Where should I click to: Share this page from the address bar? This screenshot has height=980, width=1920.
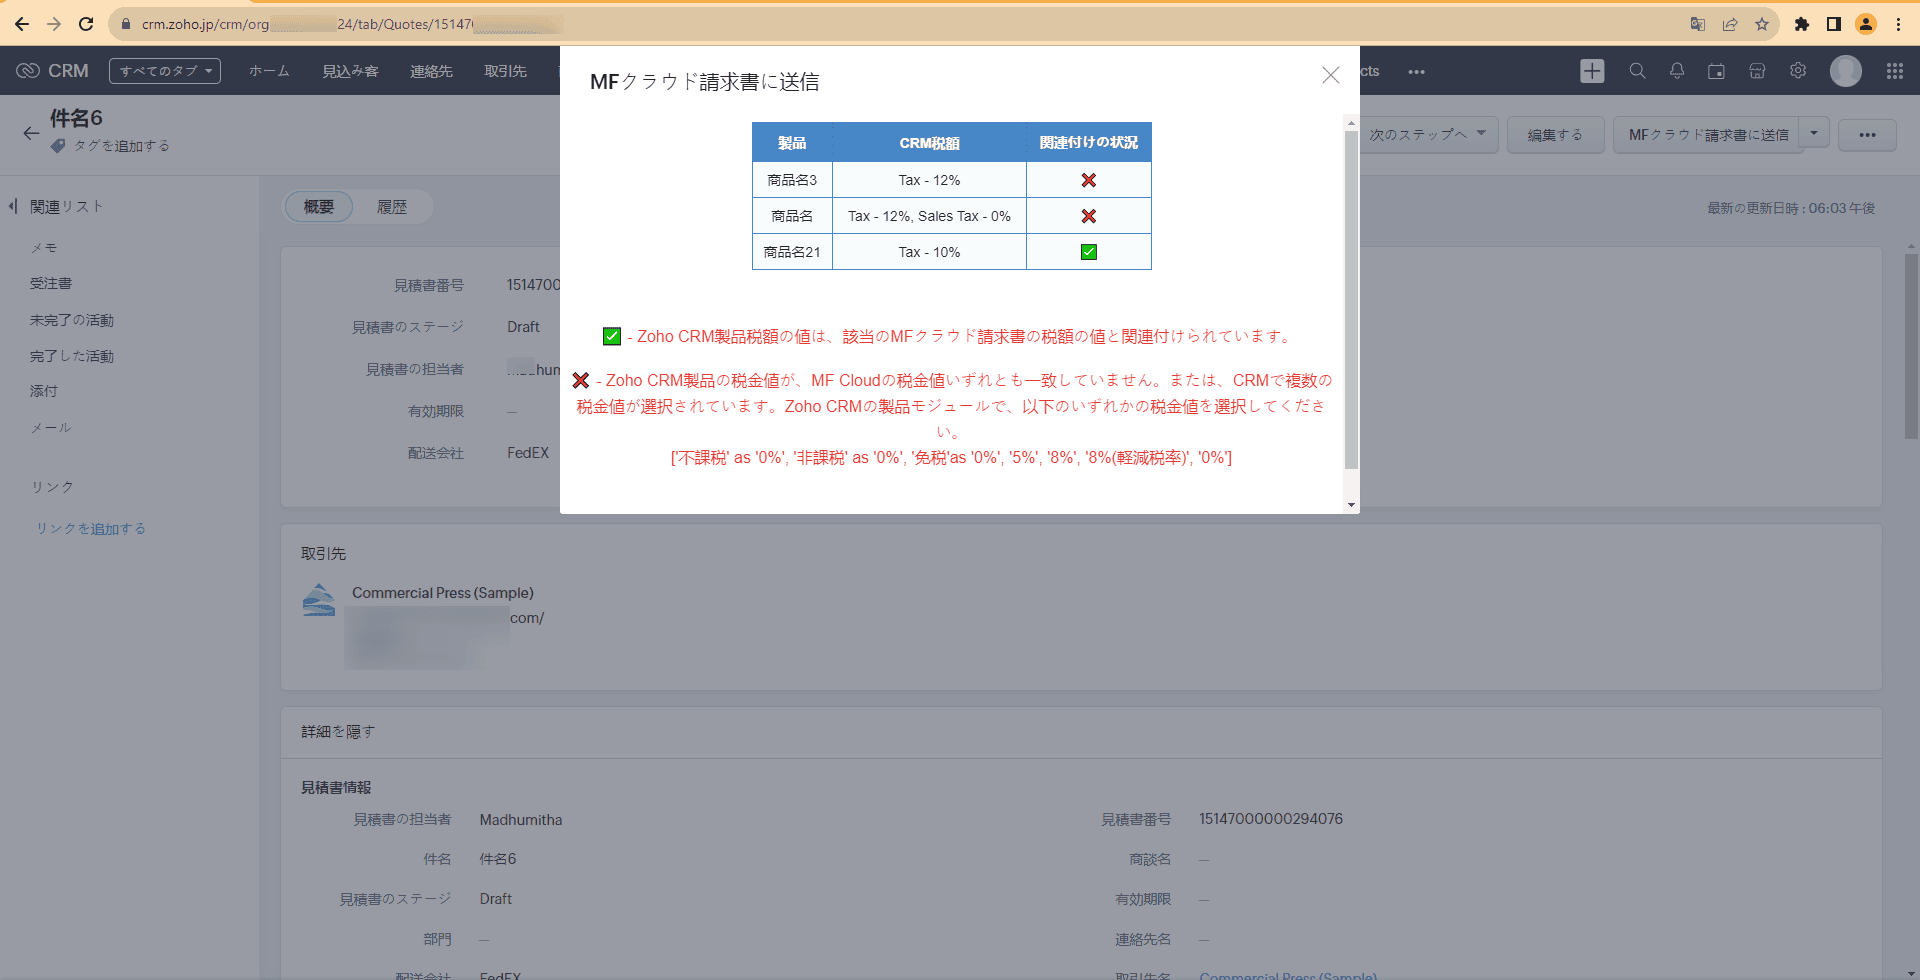click(x=1730, y=24)
